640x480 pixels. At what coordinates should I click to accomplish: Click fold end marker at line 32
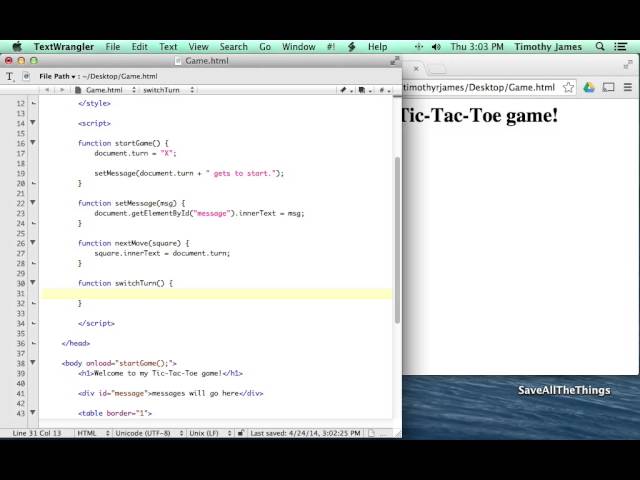(33, 303)
